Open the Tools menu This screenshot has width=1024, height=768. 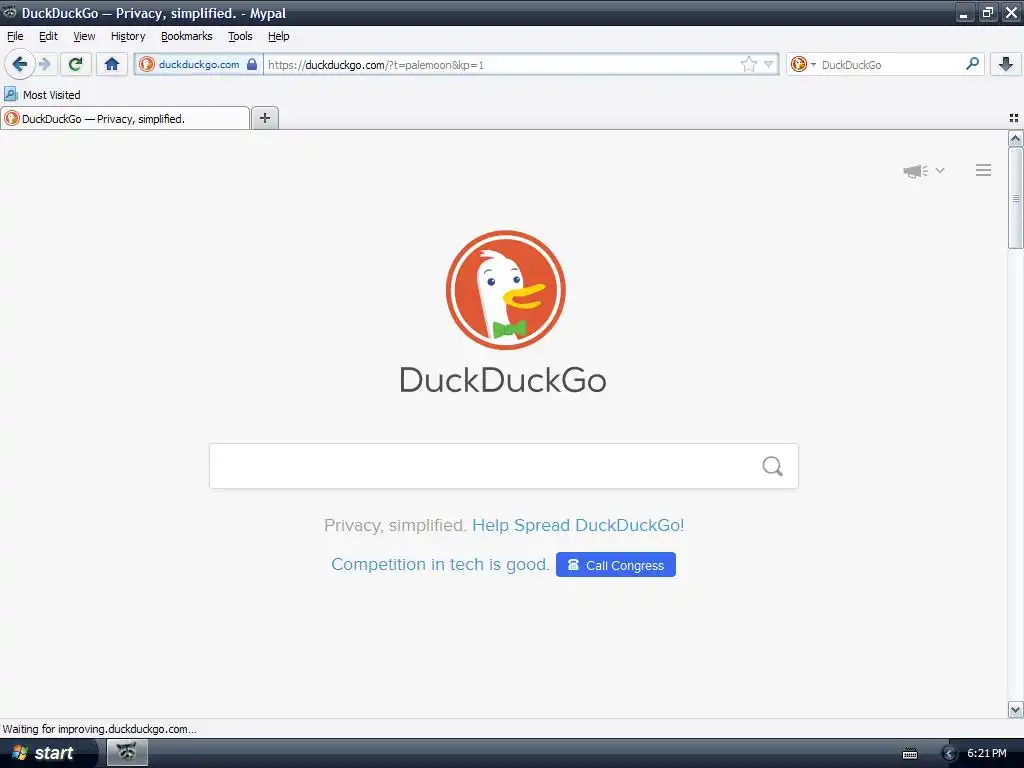tap(240, 37)
